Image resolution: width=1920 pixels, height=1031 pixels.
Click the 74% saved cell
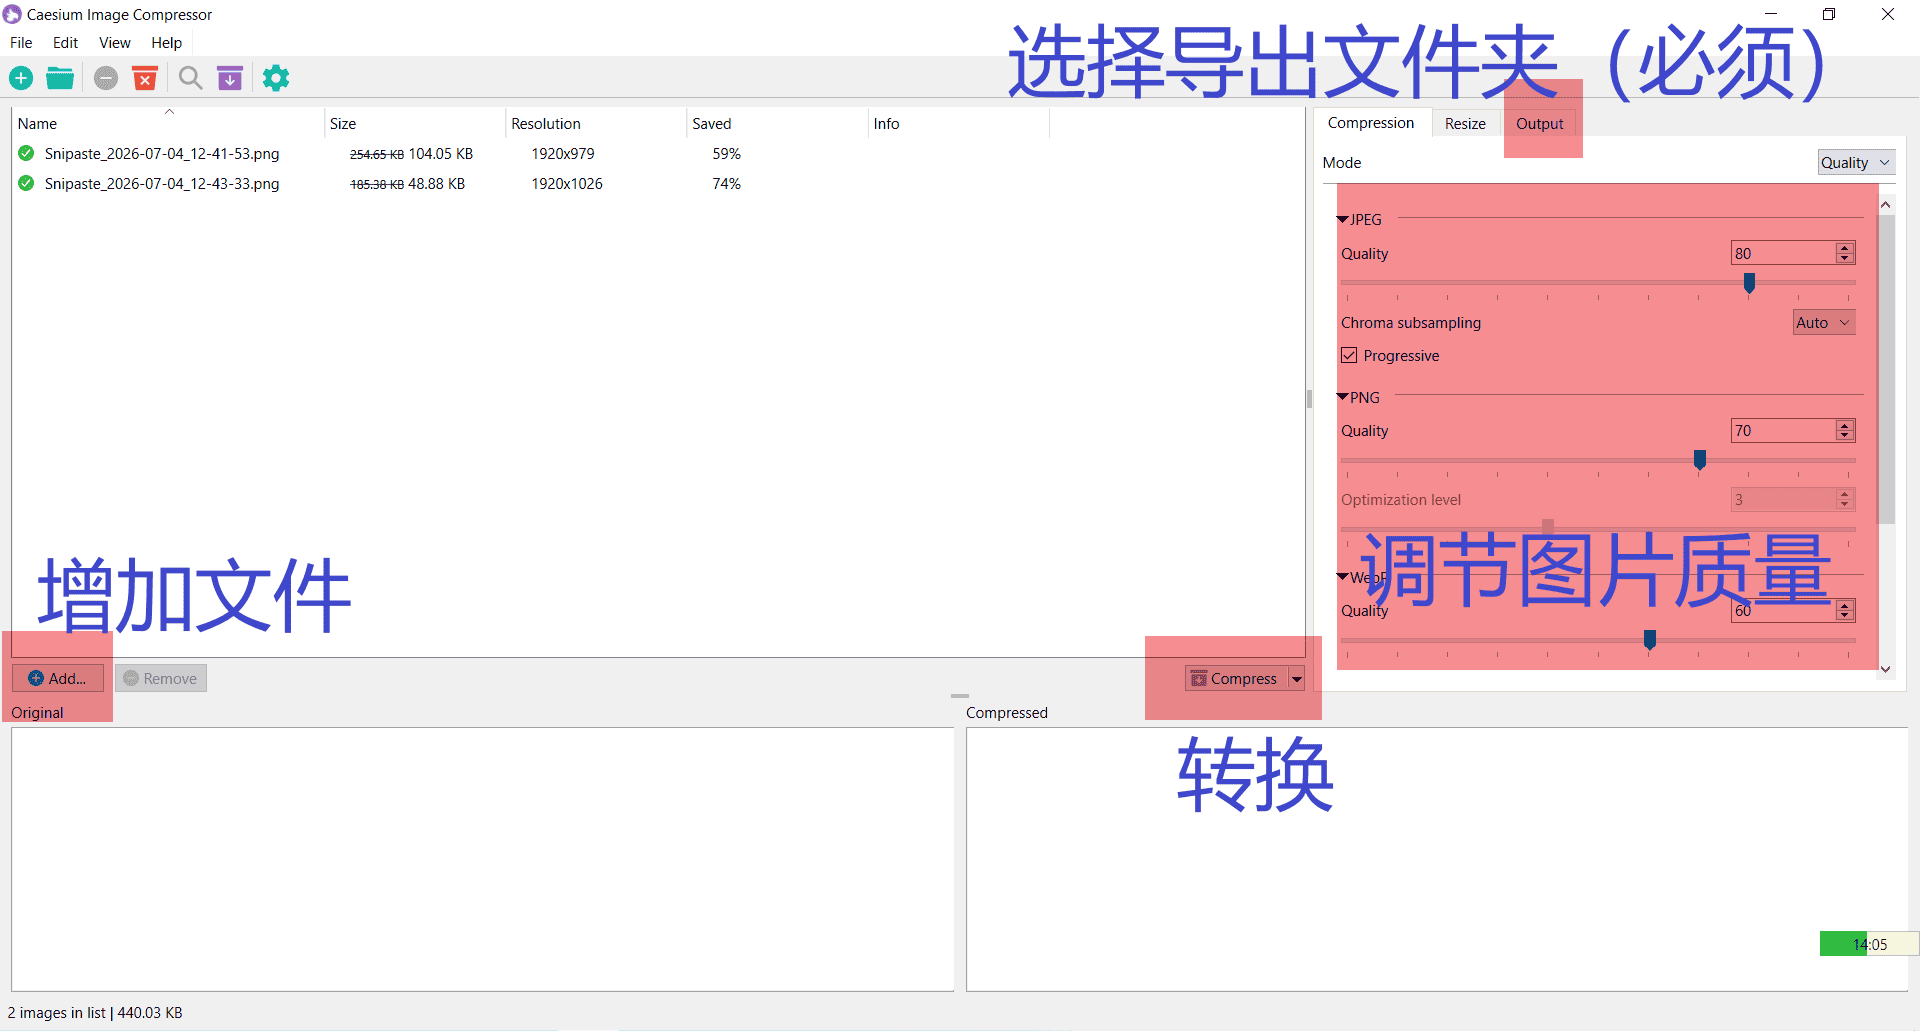(726, 184)
